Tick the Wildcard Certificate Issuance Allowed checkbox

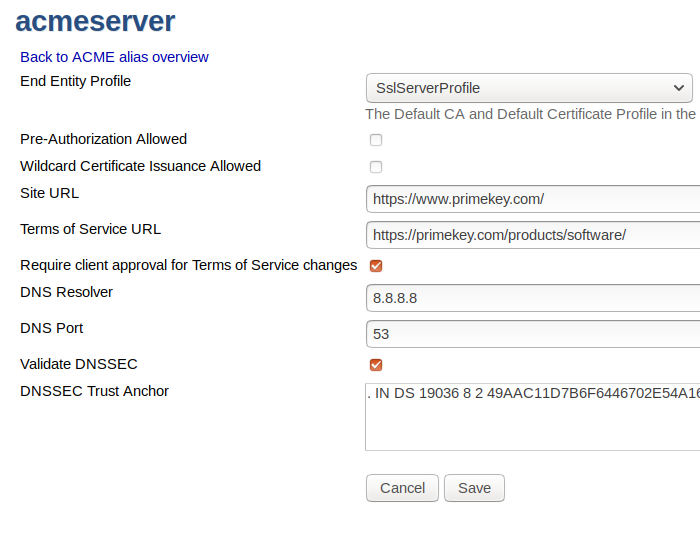point(376,167)
